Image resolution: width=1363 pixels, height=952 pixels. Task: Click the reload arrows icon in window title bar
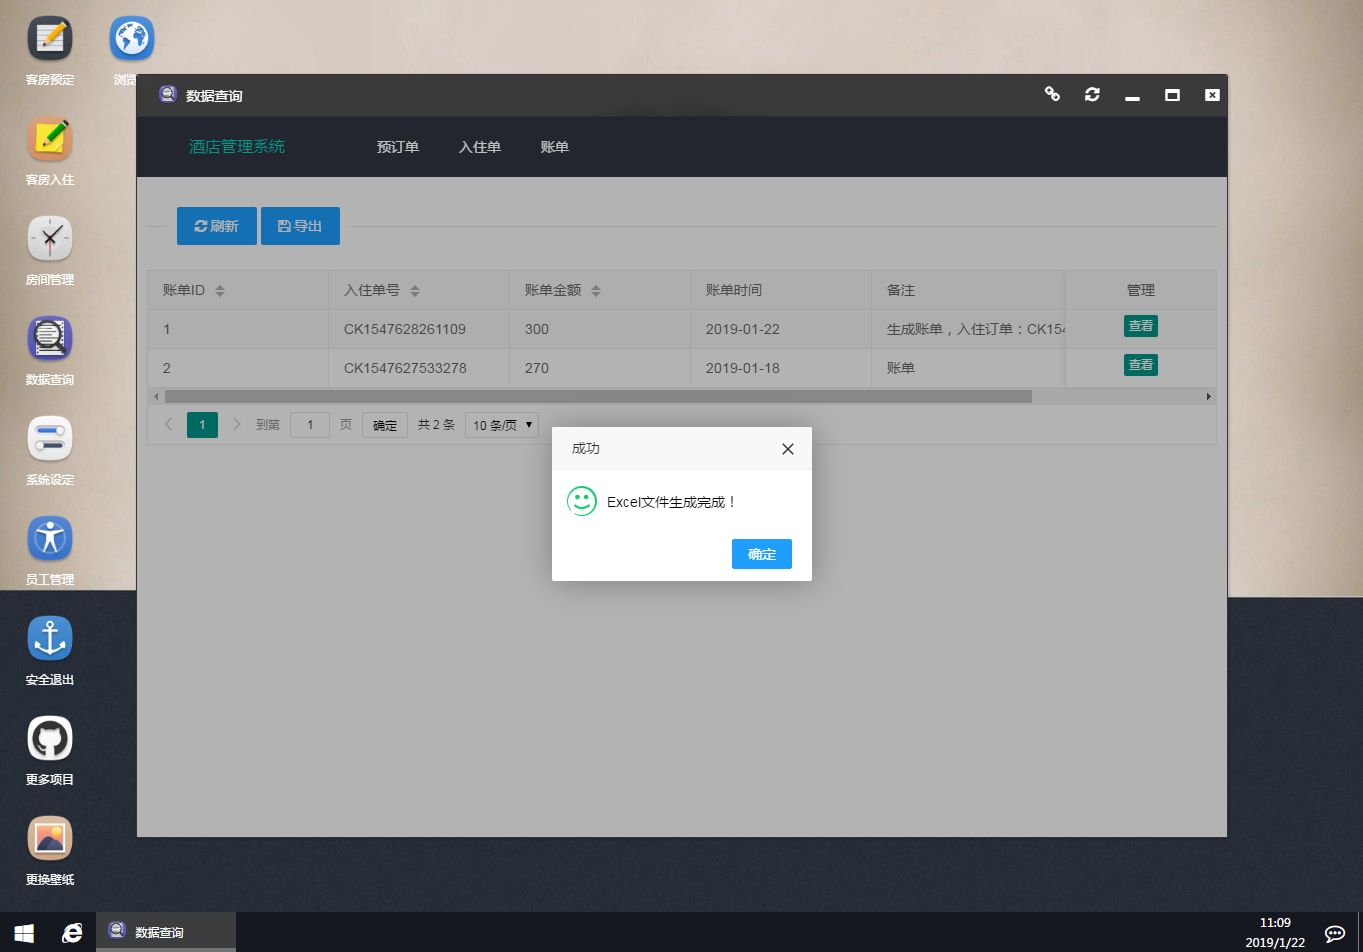tap(1092, 94)
